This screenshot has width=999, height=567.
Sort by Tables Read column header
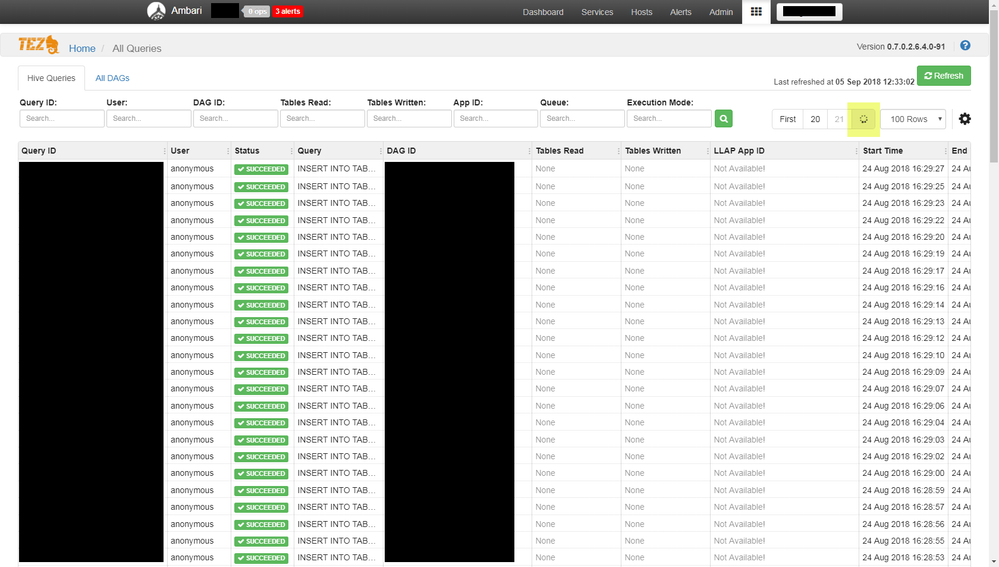pos(559,151)
